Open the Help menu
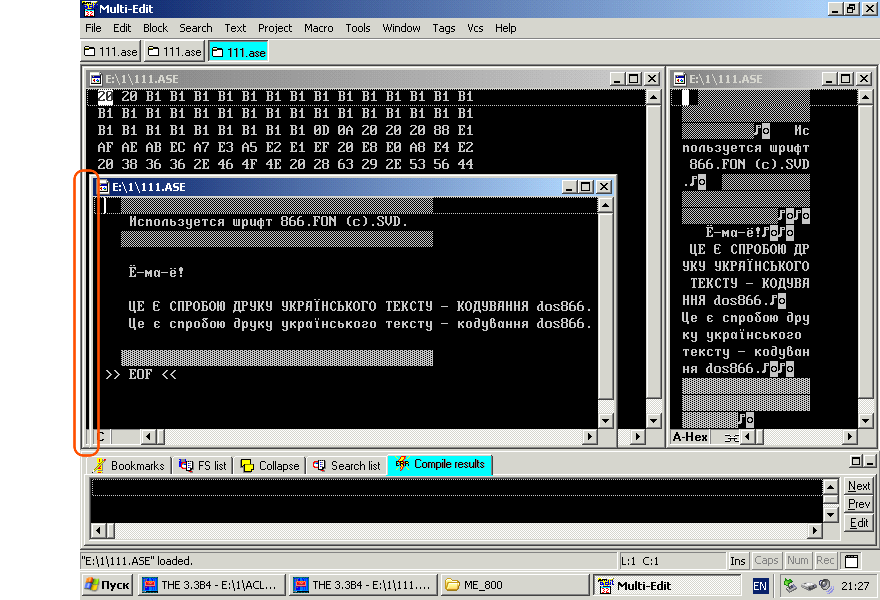880x600 pixels. pos(506,28)
